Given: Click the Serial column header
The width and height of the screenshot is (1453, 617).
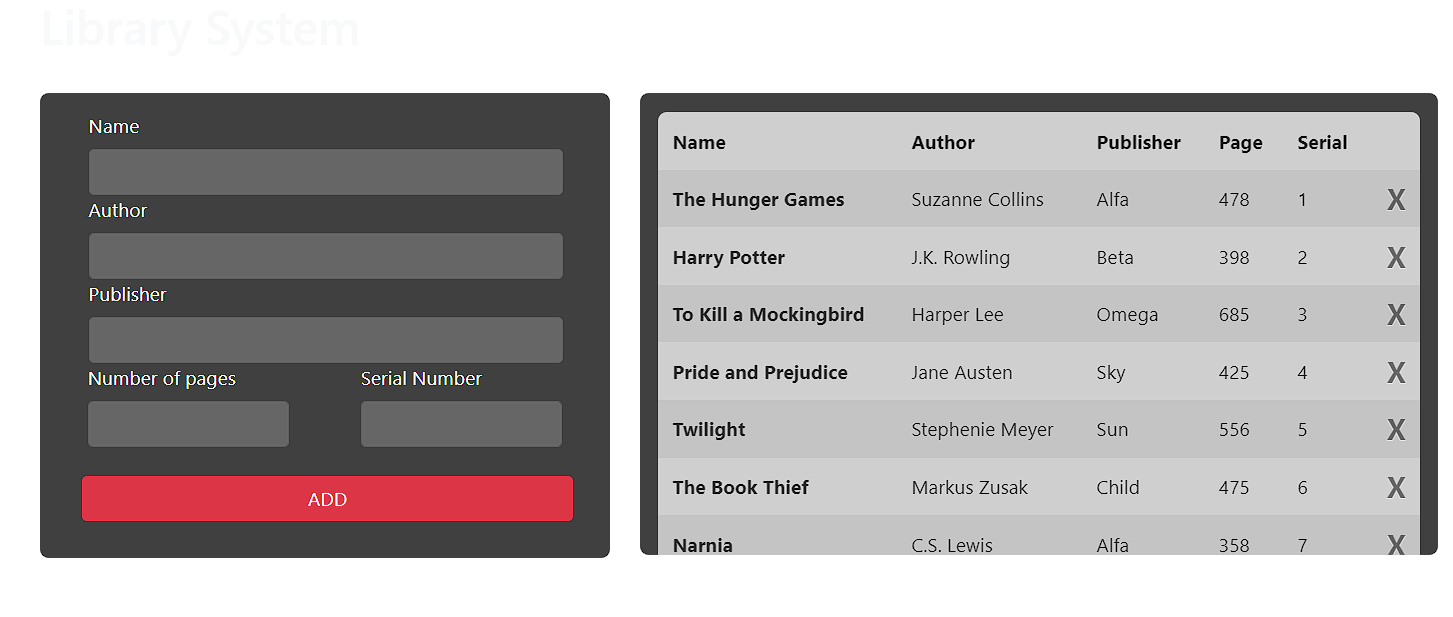Looking at the screenshot, I should [1322, 142].
